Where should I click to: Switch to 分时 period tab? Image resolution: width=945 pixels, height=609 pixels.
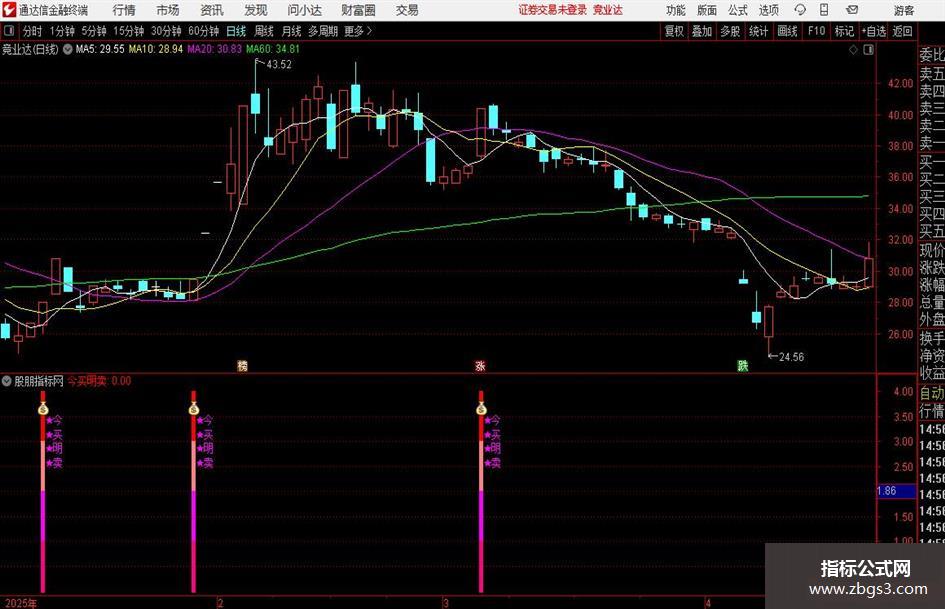(33, 31)
